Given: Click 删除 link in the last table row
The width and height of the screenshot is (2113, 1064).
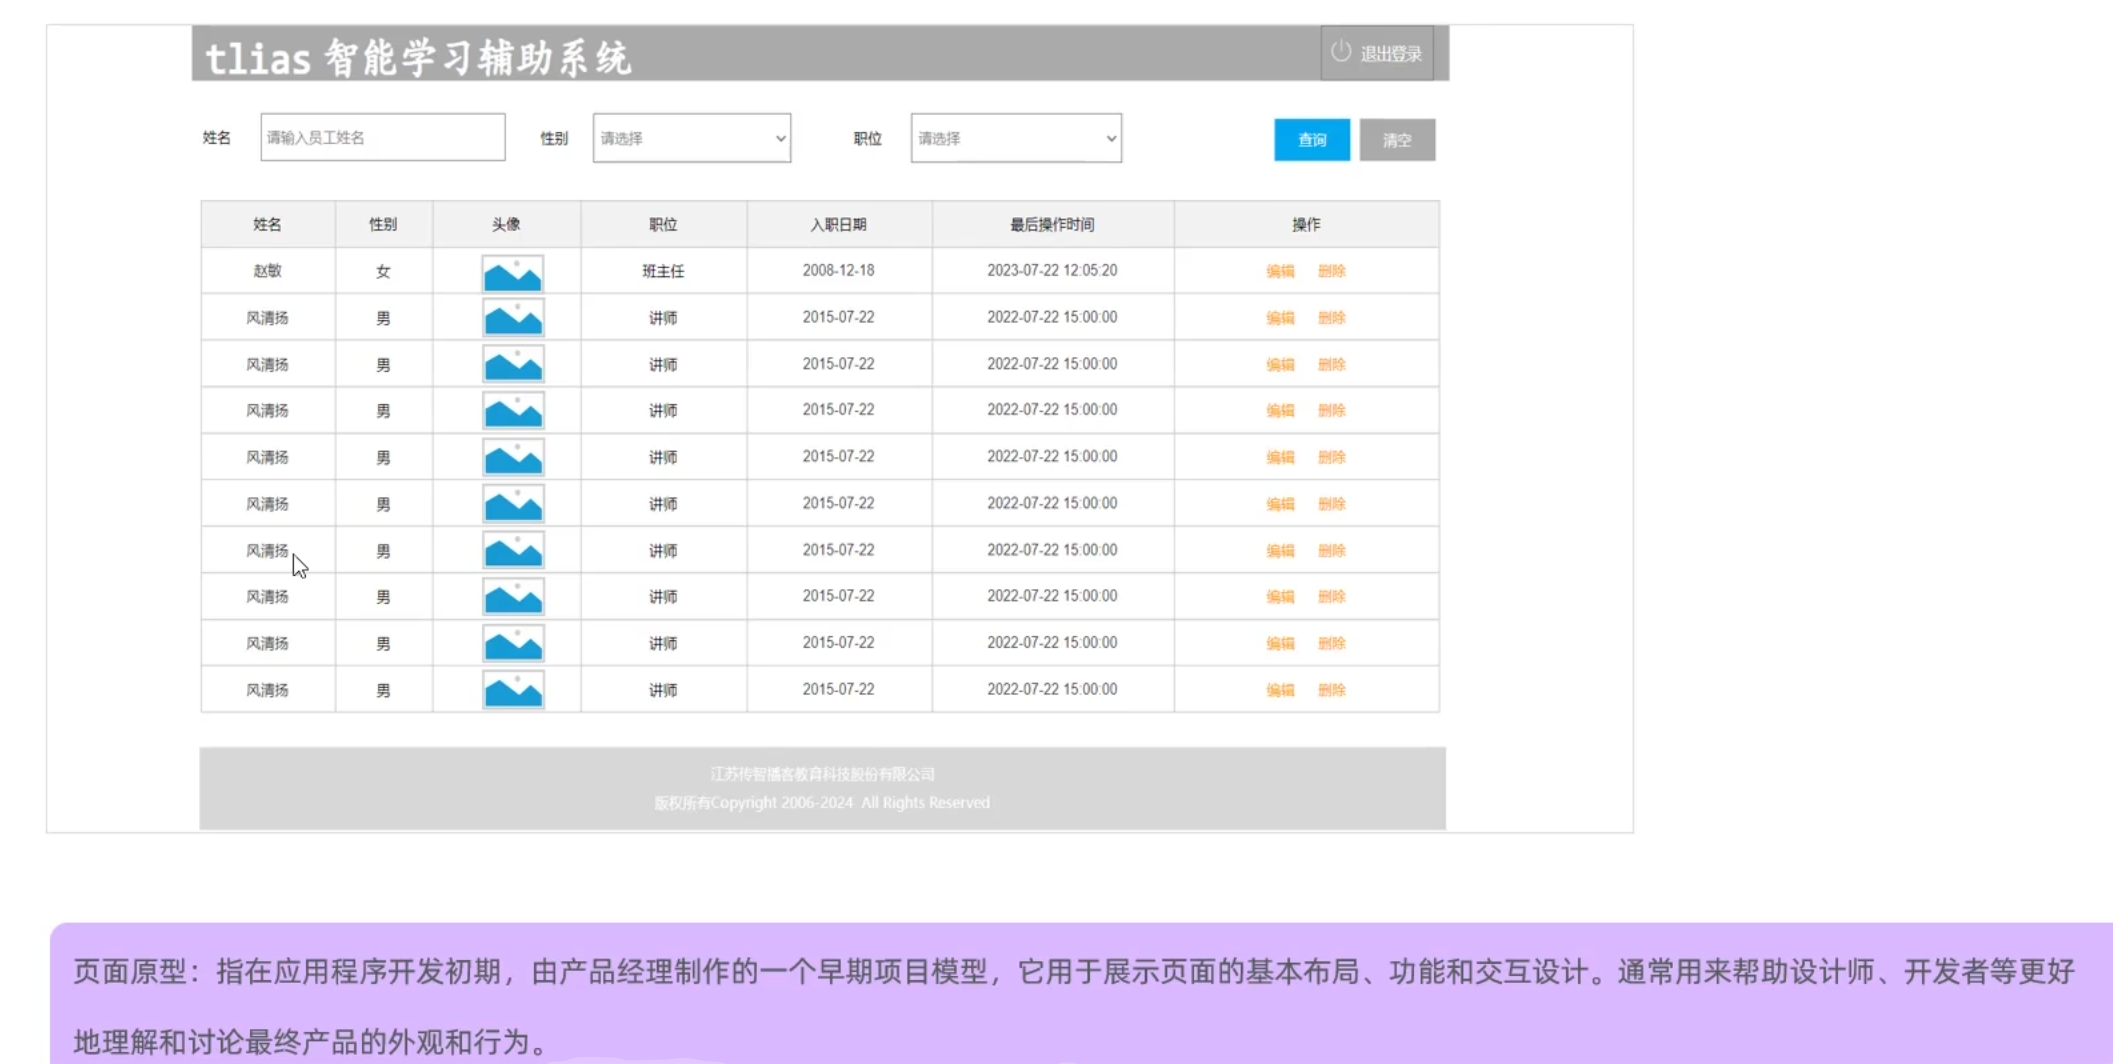Looking at the screenshot, I should 1331,690.
